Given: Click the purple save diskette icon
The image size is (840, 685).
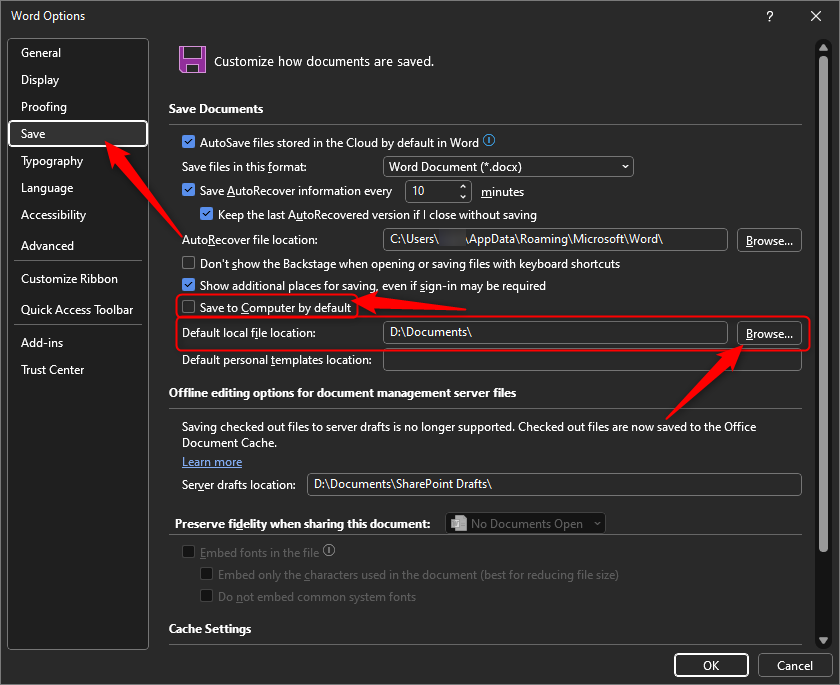Looking at the screenshot, I should [192, 60].
